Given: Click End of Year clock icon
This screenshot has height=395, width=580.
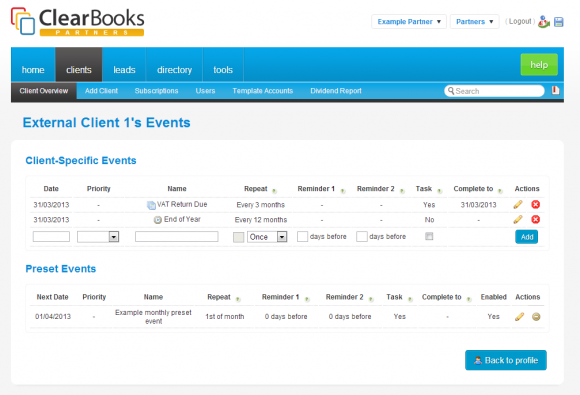Looking at the screenshot, I should (158, 220).
